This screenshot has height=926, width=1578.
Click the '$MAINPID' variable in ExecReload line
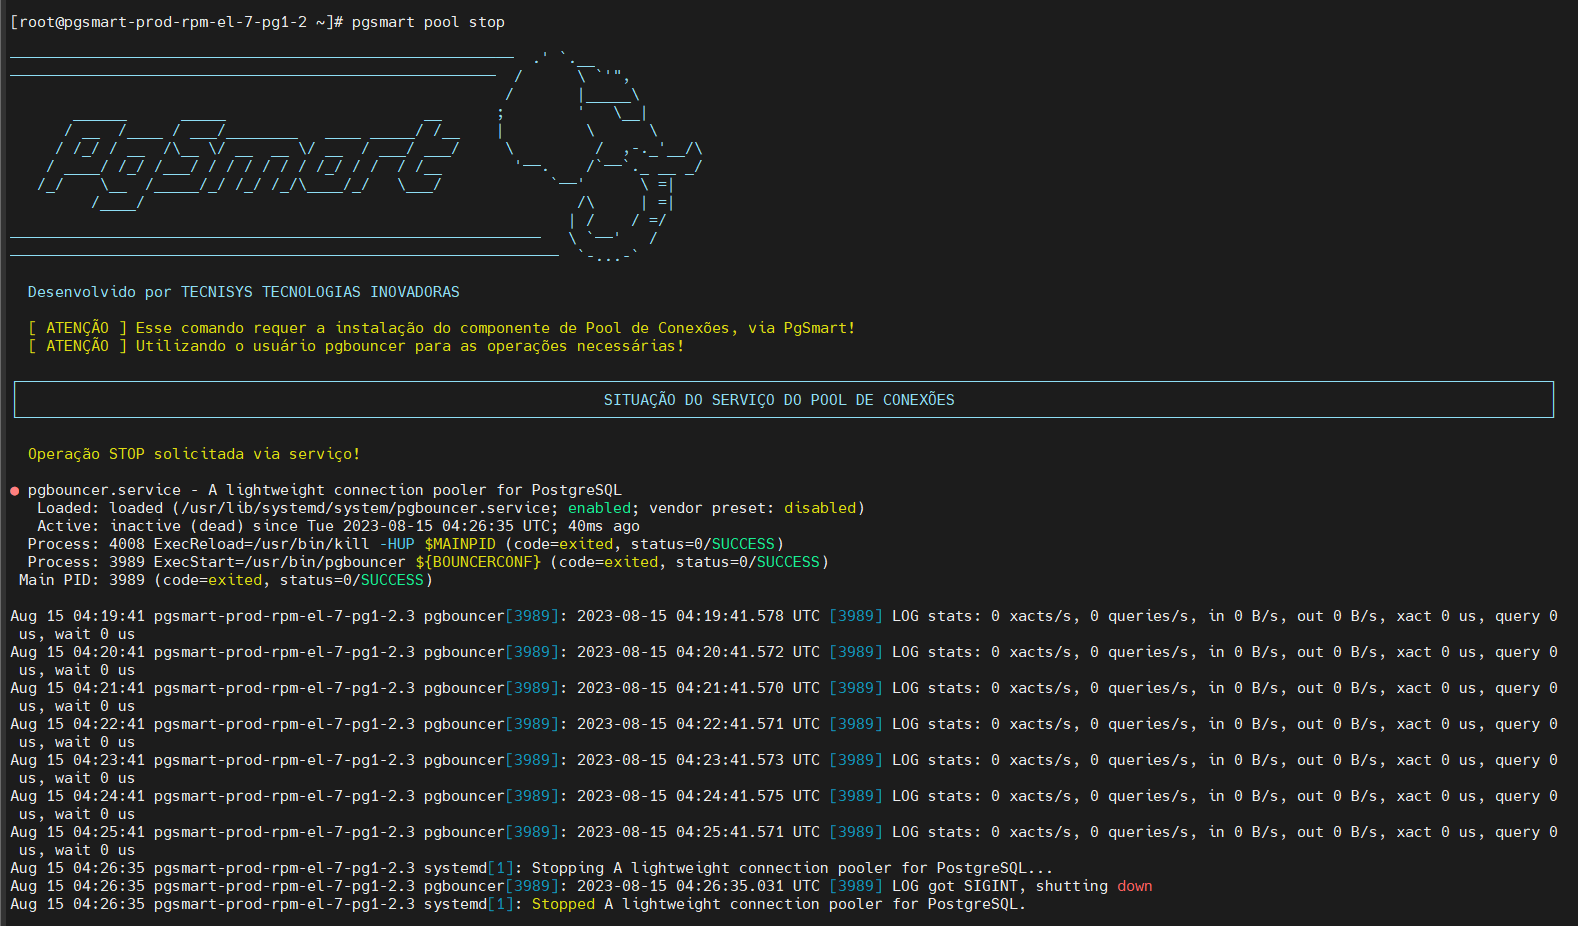pos(460,544)
